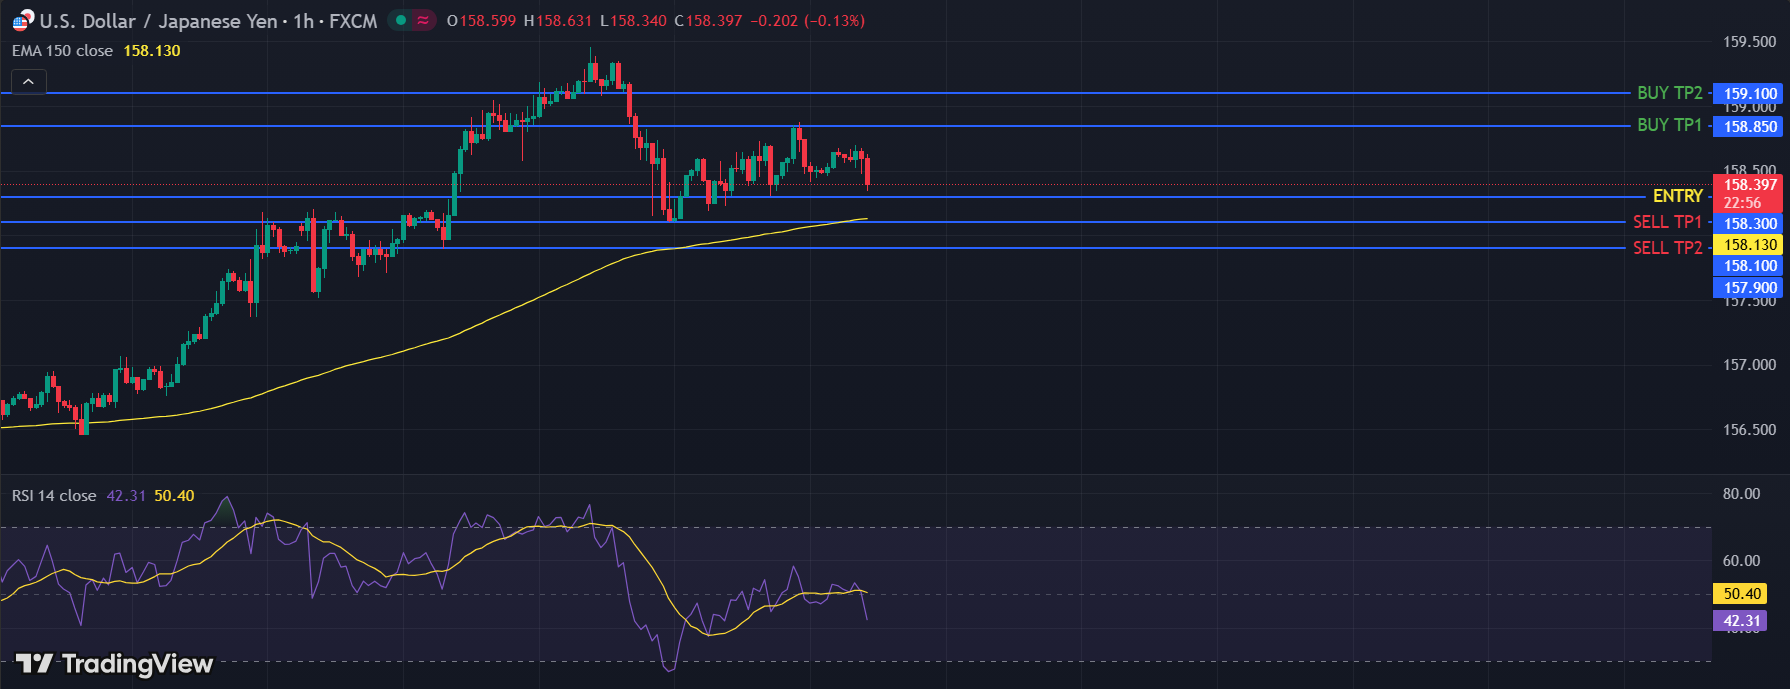Select the SELL TP2 line label

click(x=1667, y=248)
